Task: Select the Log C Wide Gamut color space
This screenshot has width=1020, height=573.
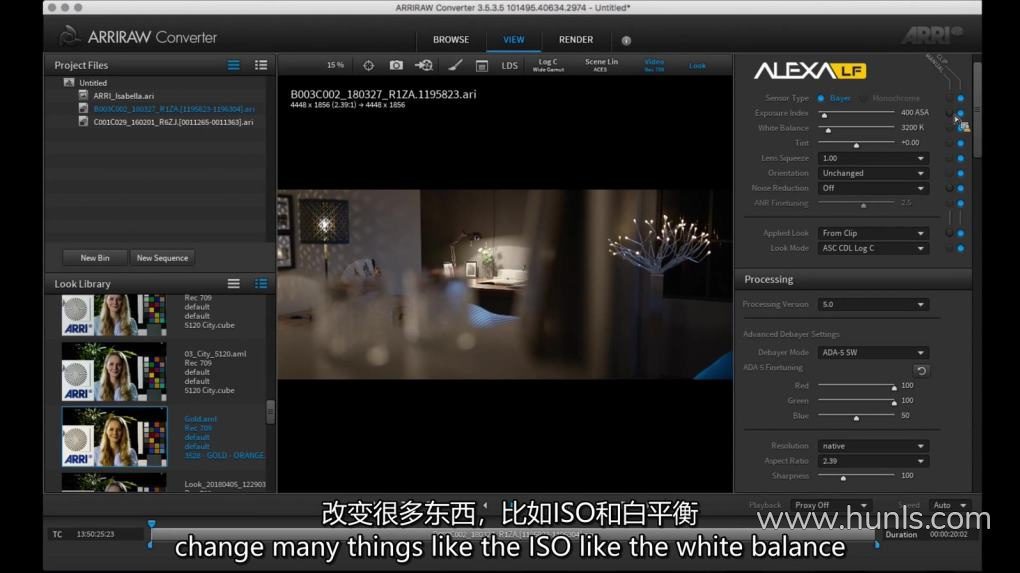Action: pyautogui.click(x=548, y=65)
